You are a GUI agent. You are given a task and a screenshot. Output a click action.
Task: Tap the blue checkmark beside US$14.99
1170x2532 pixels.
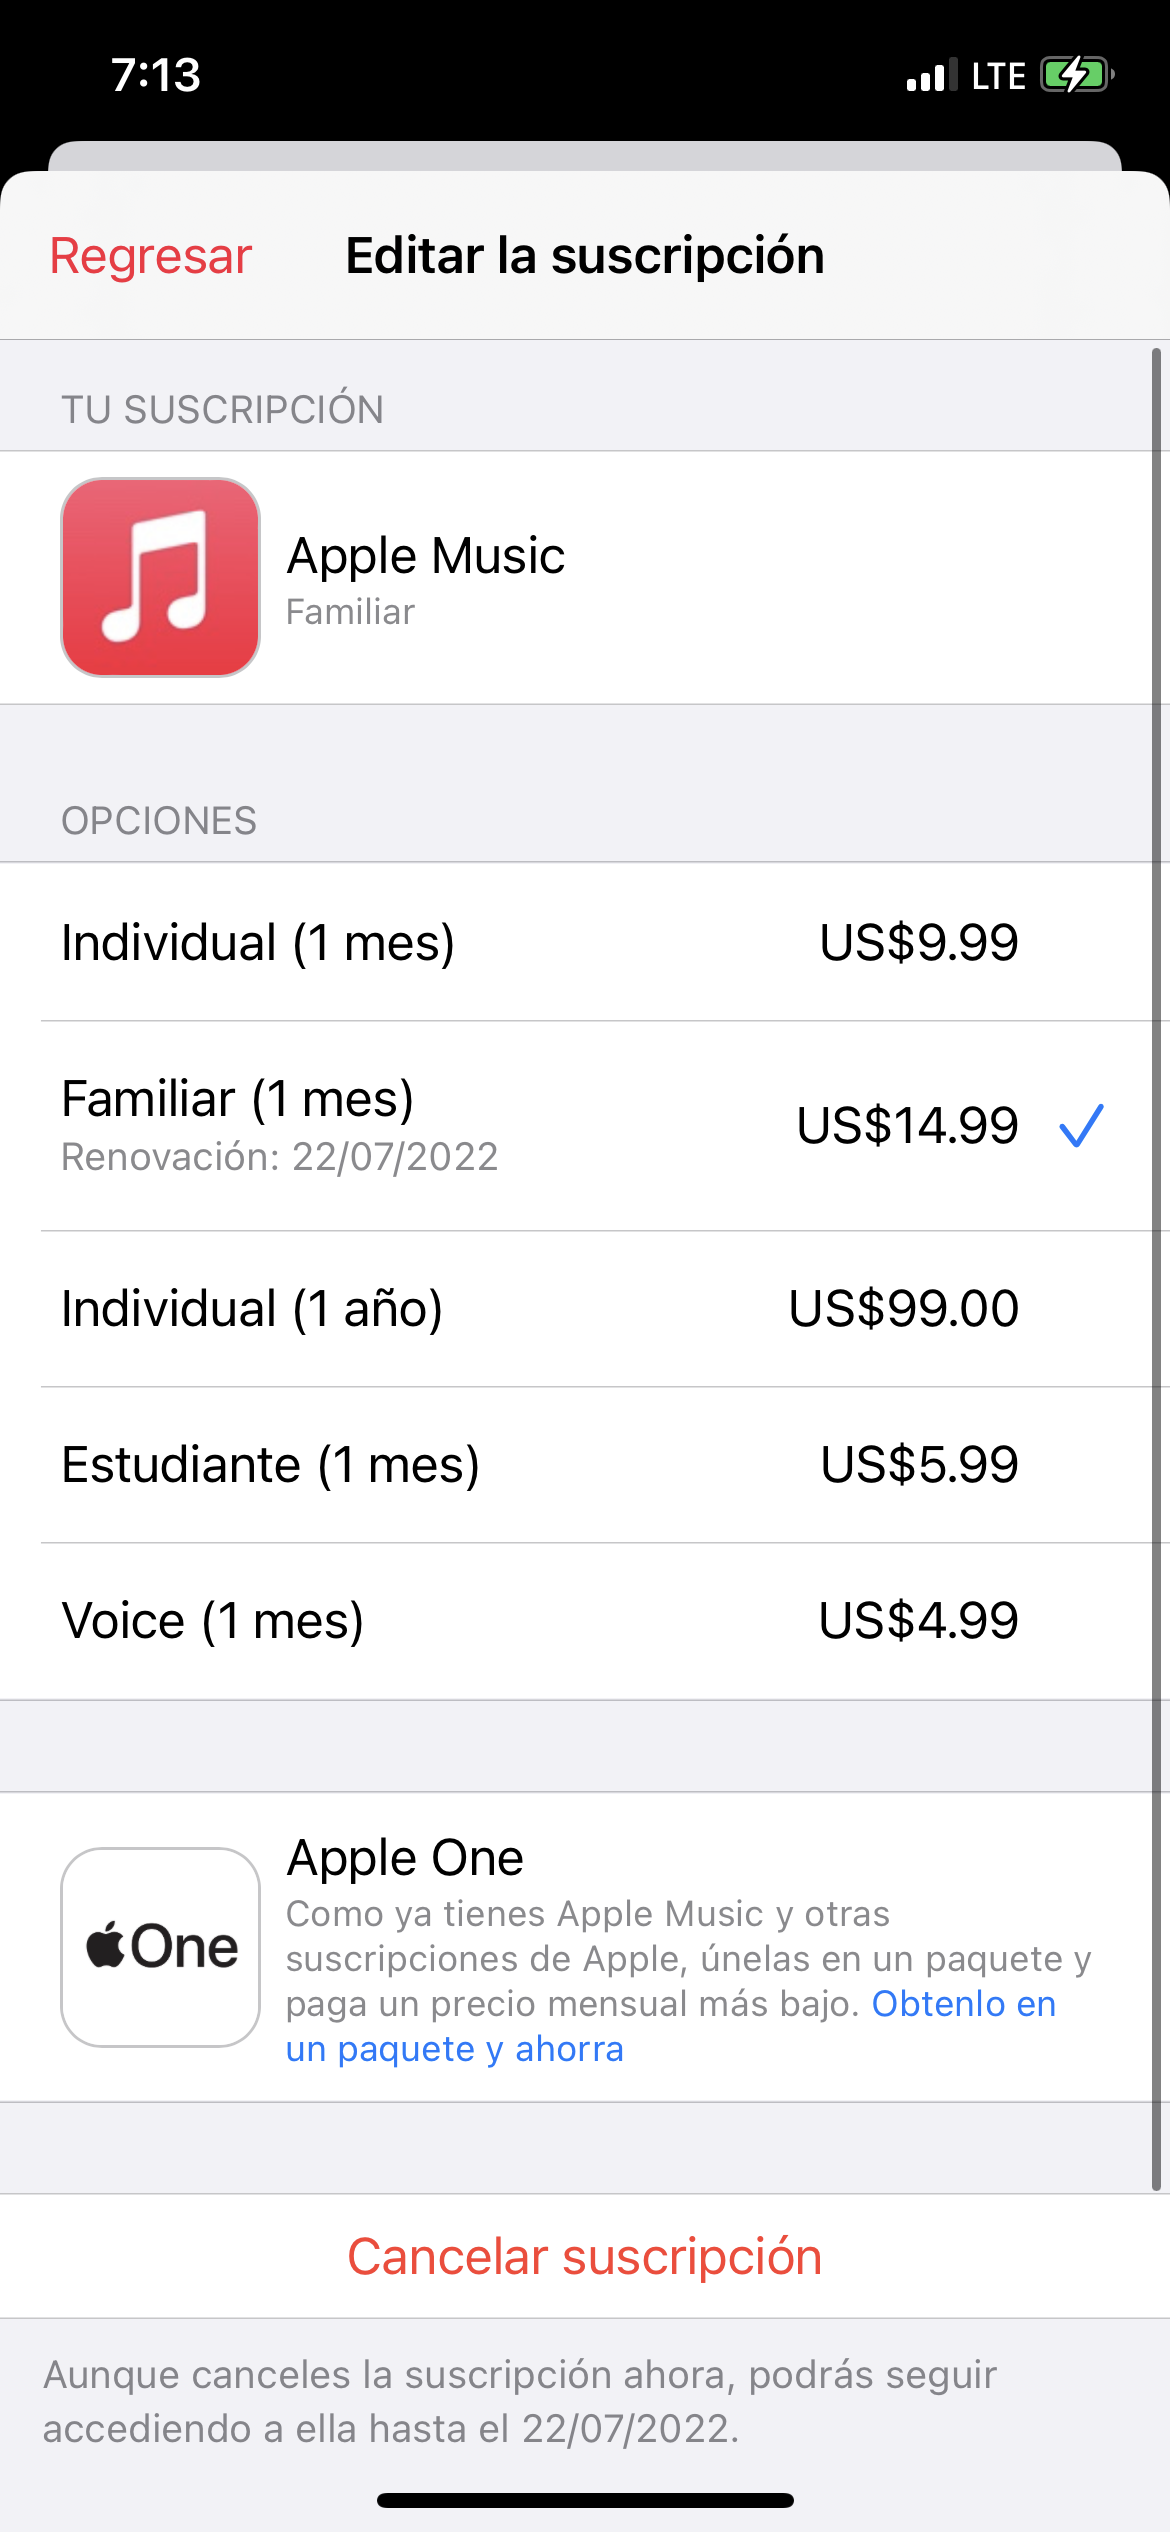point(1081,1126)
